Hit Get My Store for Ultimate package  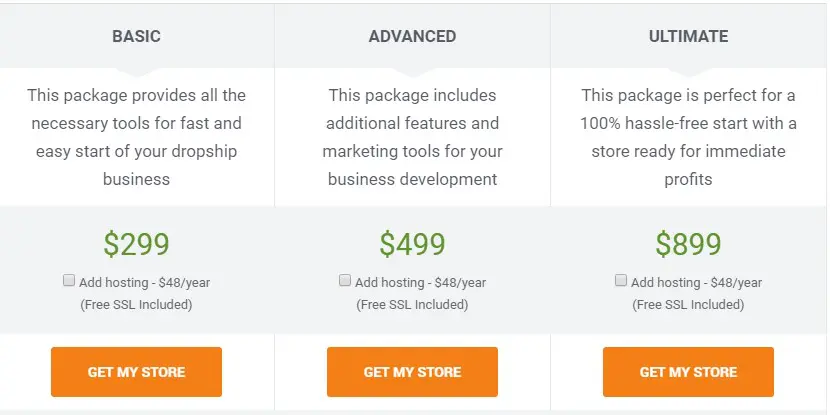pos(688,372)
